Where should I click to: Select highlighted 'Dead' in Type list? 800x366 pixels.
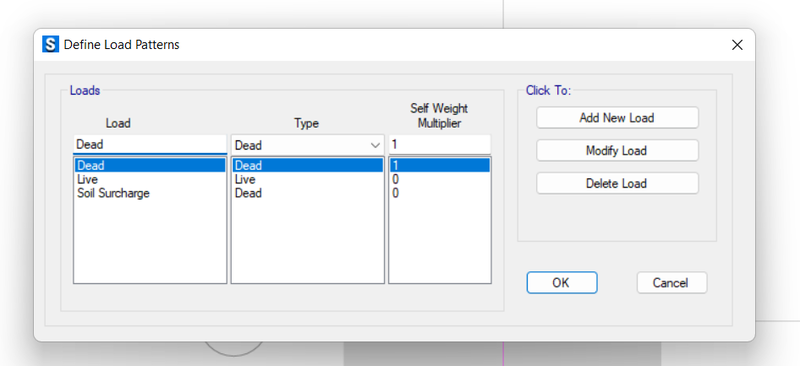(308, 165)
